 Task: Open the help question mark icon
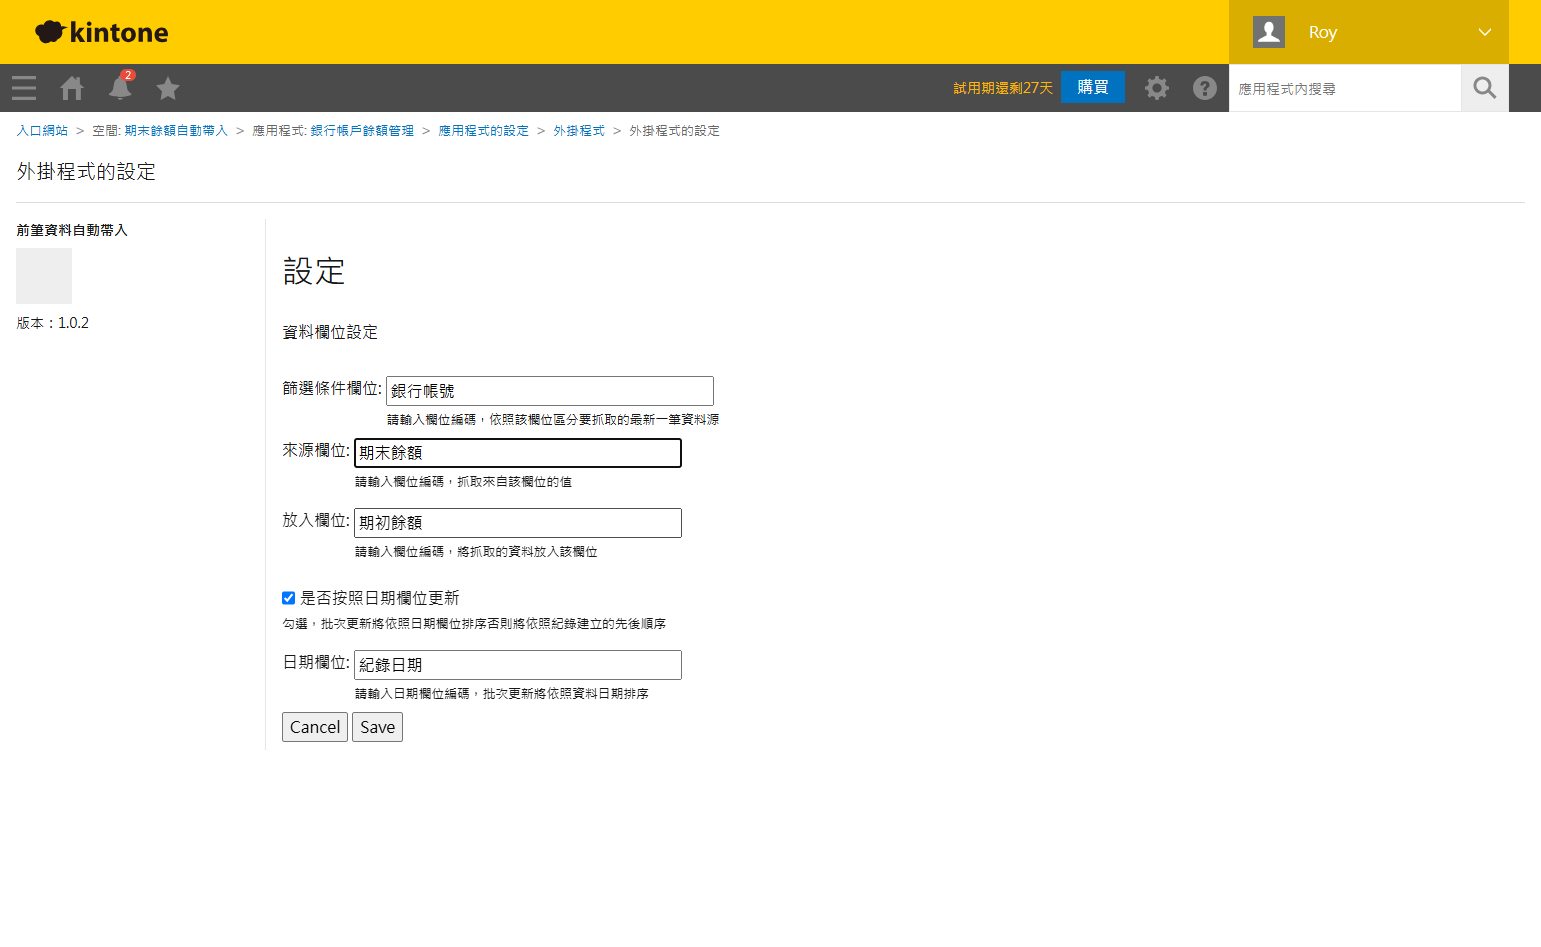tap(1205, 88)
